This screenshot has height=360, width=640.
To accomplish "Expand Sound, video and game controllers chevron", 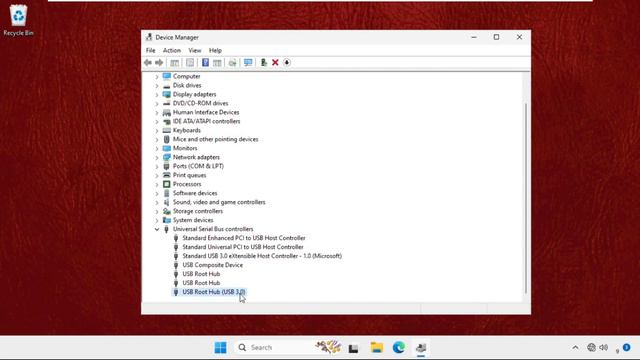I will [x=157, y=202].
